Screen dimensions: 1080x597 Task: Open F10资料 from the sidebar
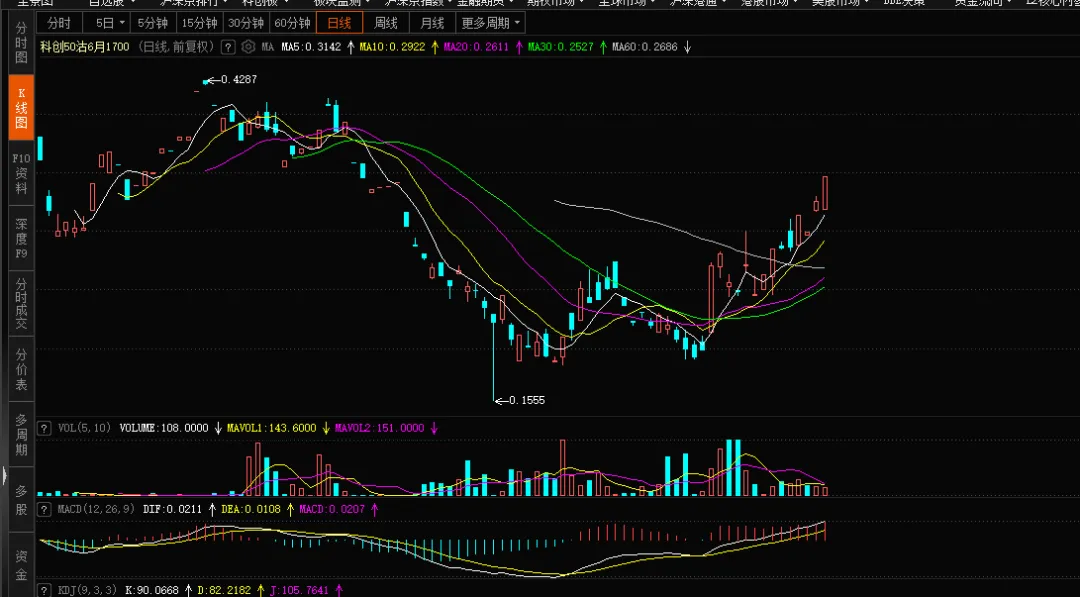click(x=21, y=173)
